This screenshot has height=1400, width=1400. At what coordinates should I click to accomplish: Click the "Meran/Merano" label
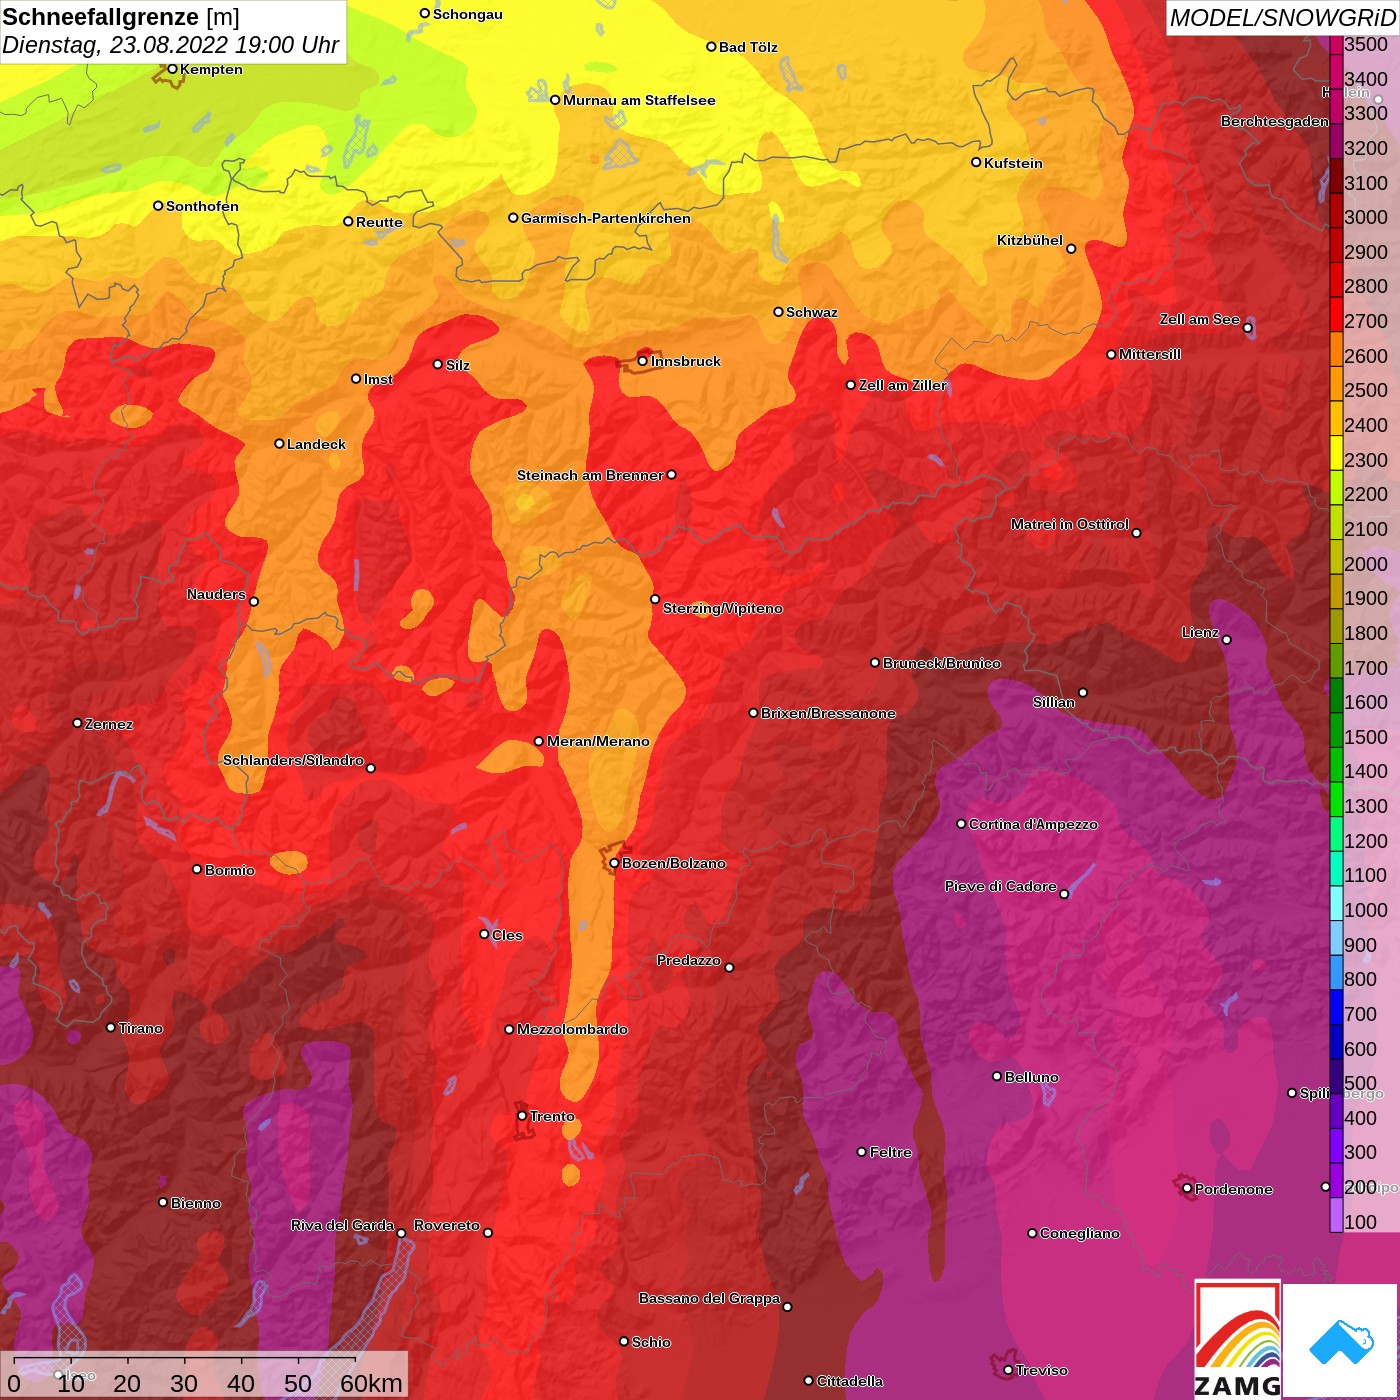point(598,741)
